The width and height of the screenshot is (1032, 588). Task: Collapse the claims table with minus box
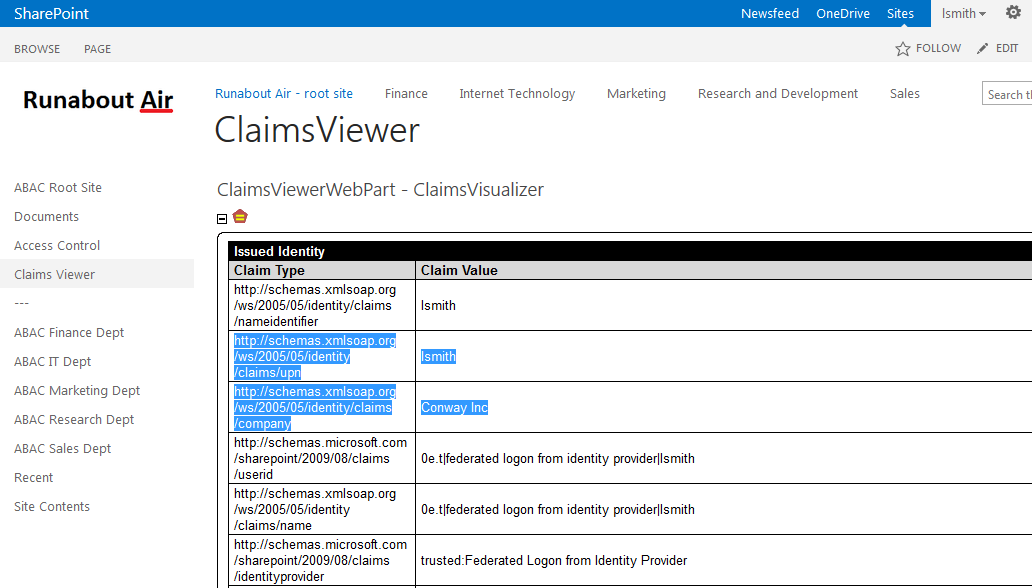pos(222,219)
